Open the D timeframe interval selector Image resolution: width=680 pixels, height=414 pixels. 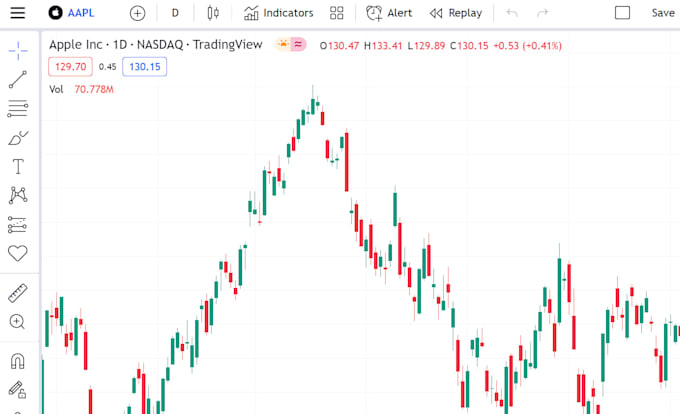pyautogui.click(x=175, y=13)
